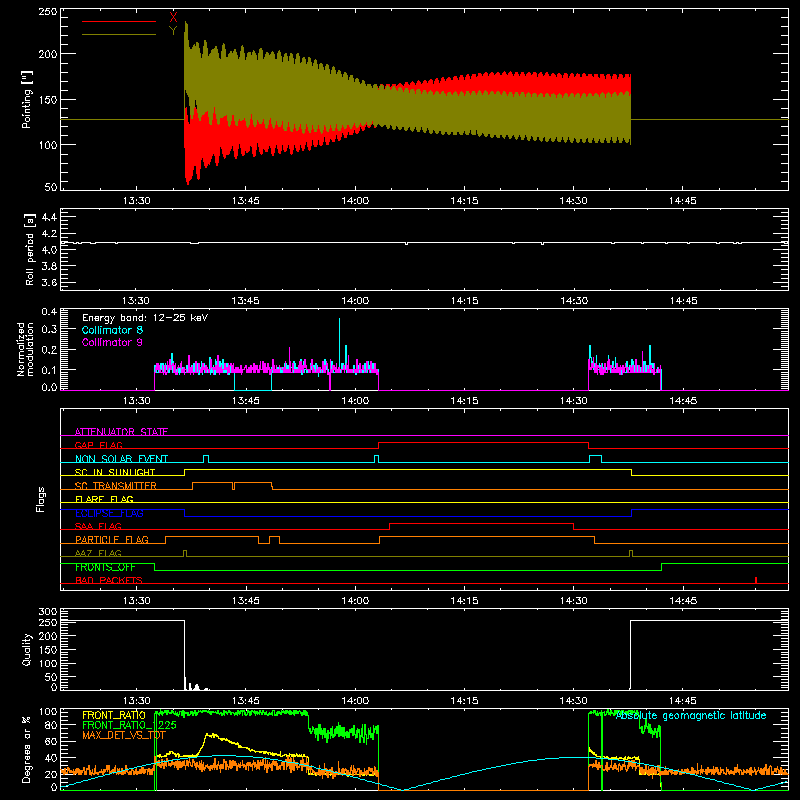Select the blue ECLIPSE_FLAG label
Screen dimensions: 800x800
109,513
